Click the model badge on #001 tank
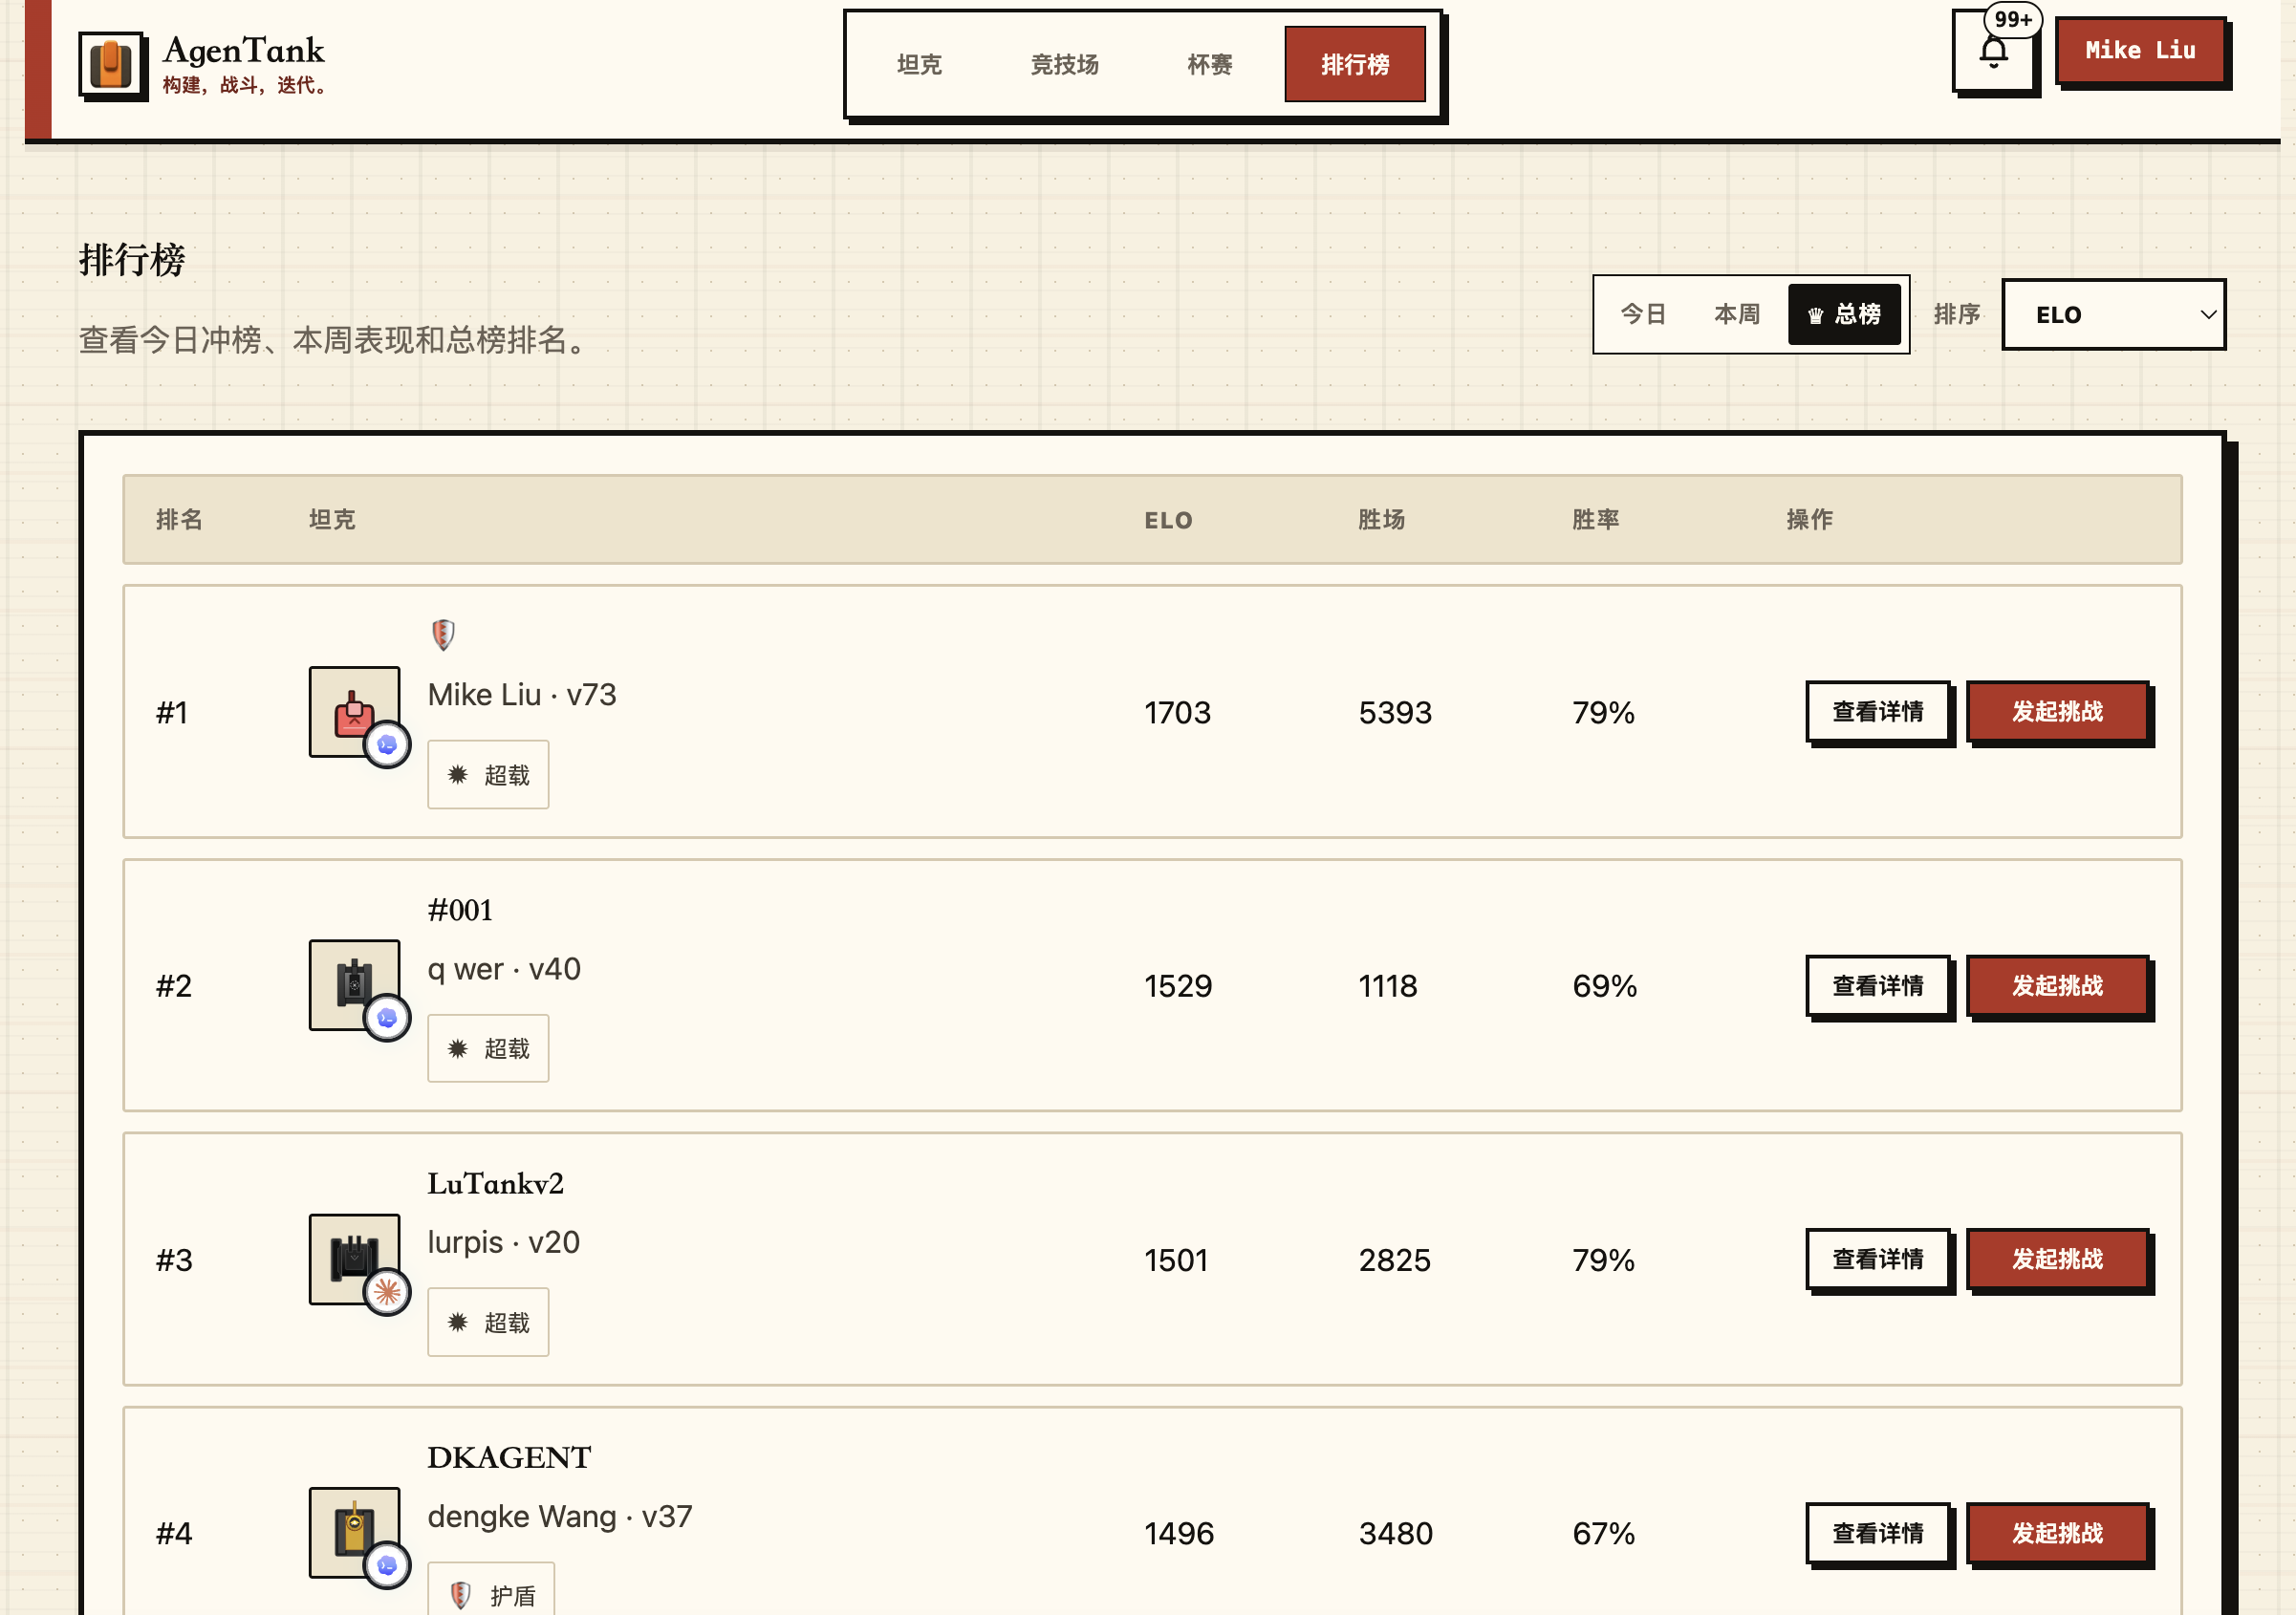2296x1615 pixels. (387, 1018)
